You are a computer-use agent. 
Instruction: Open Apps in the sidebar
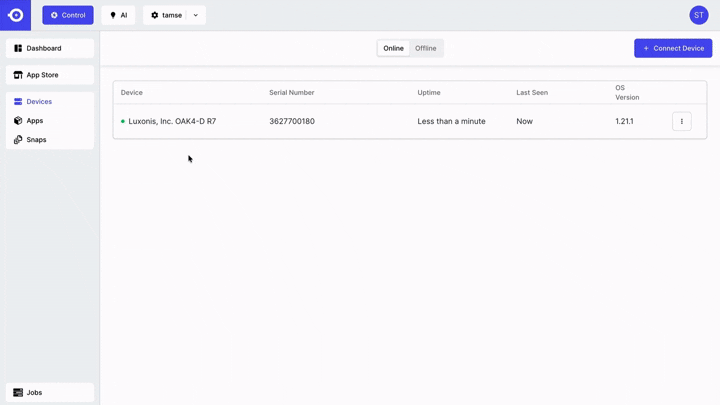coord(50,121)
